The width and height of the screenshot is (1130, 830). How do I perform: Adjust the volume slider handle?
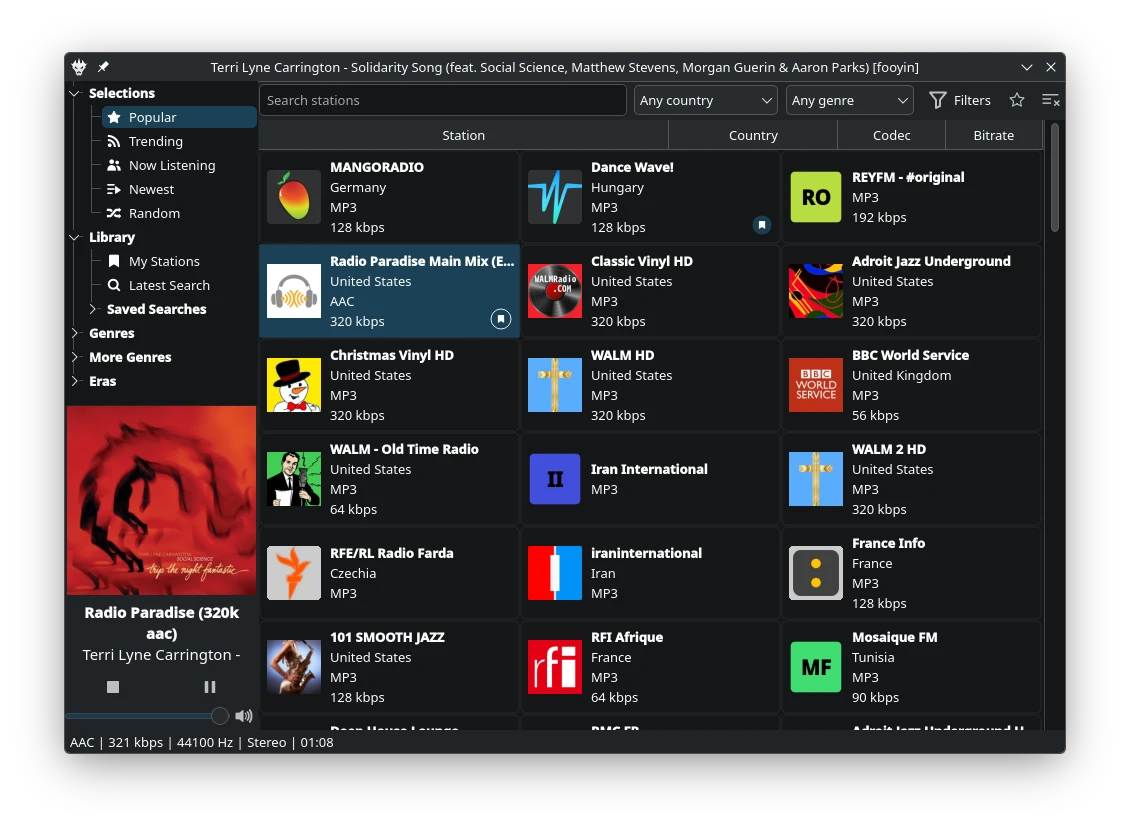[220, 715]
